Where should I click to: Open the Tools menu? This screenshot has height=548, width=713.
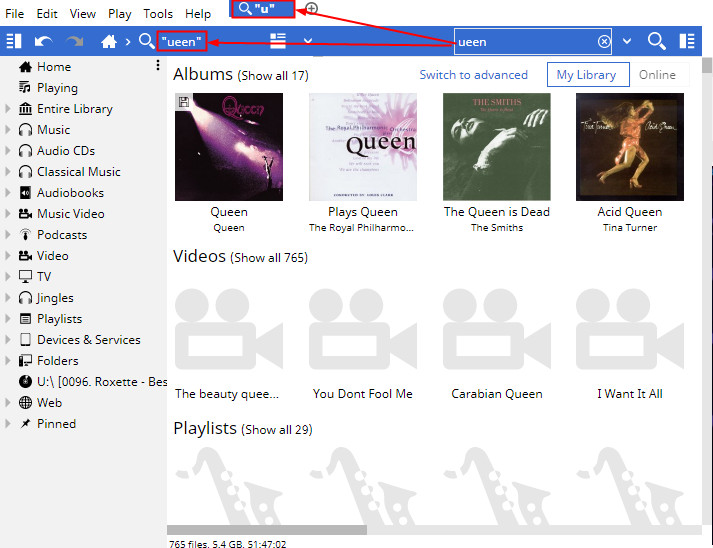(157, 14)
